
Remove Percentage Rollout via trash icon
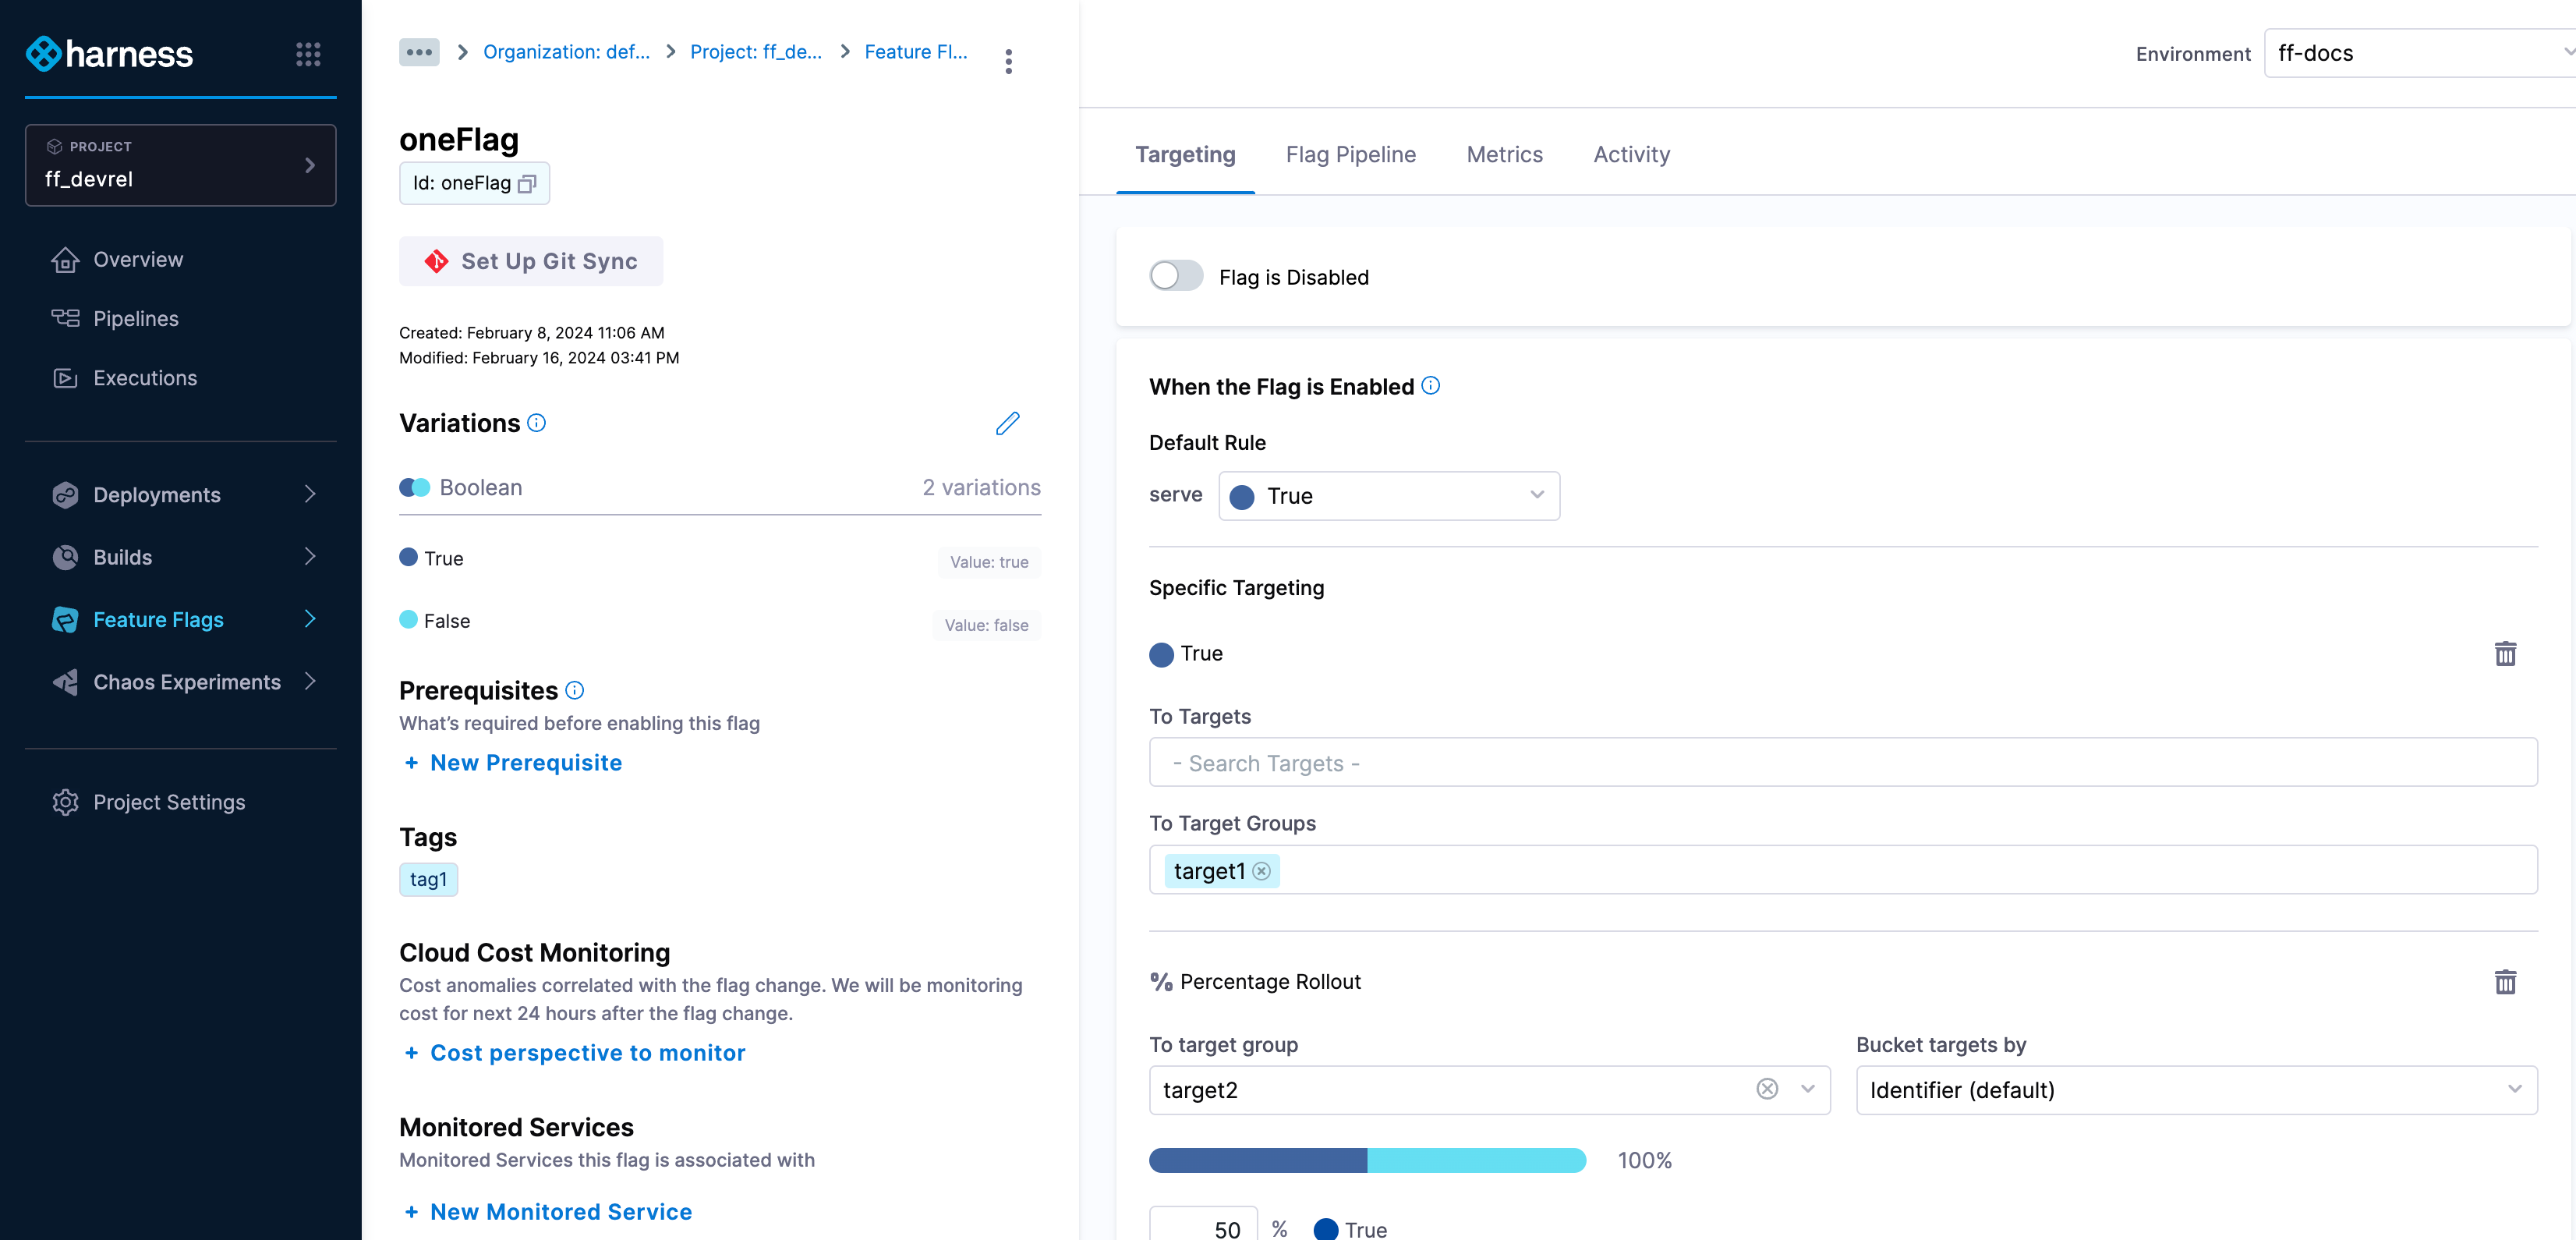tap(2506, 982)
